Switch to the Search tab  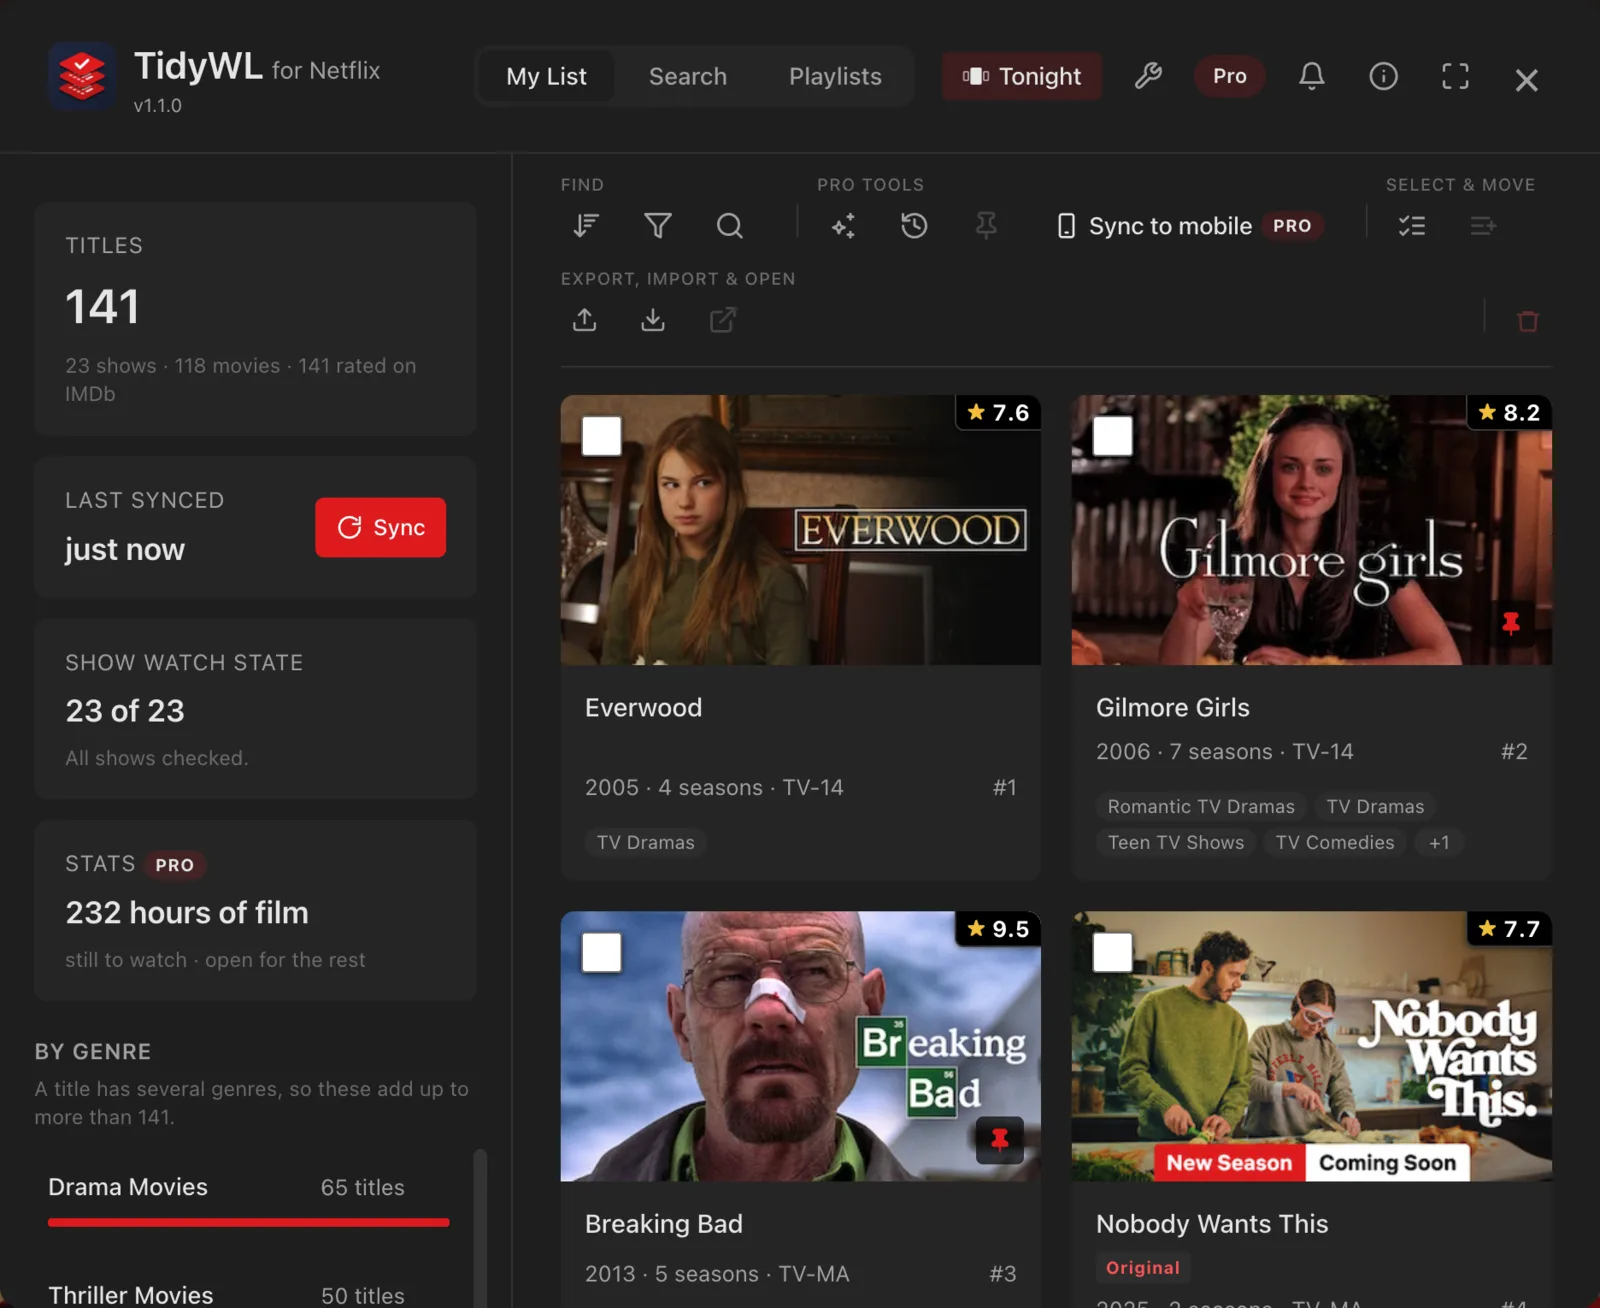coord(688,76)
